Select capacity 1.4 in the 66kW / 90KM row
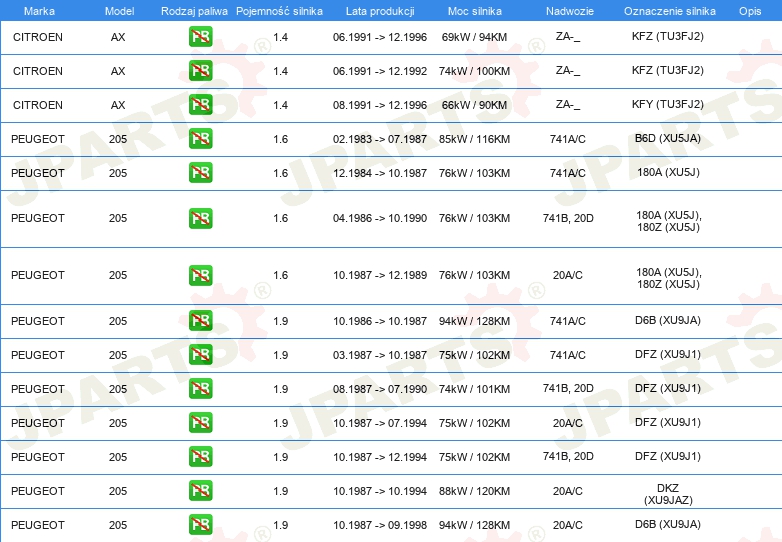 click(281, 105)
